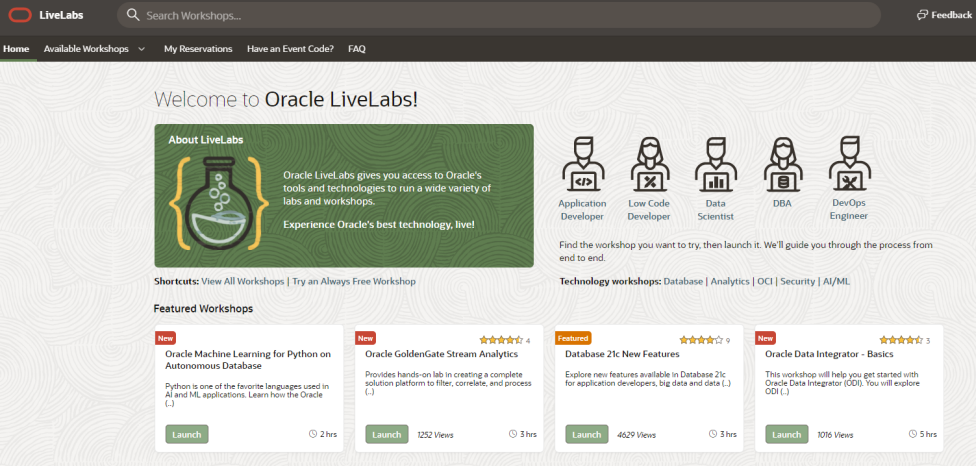Viewport: 976px width, 466px height.
Task: Open the OCI technology workshops link
Action: (765, 281)
